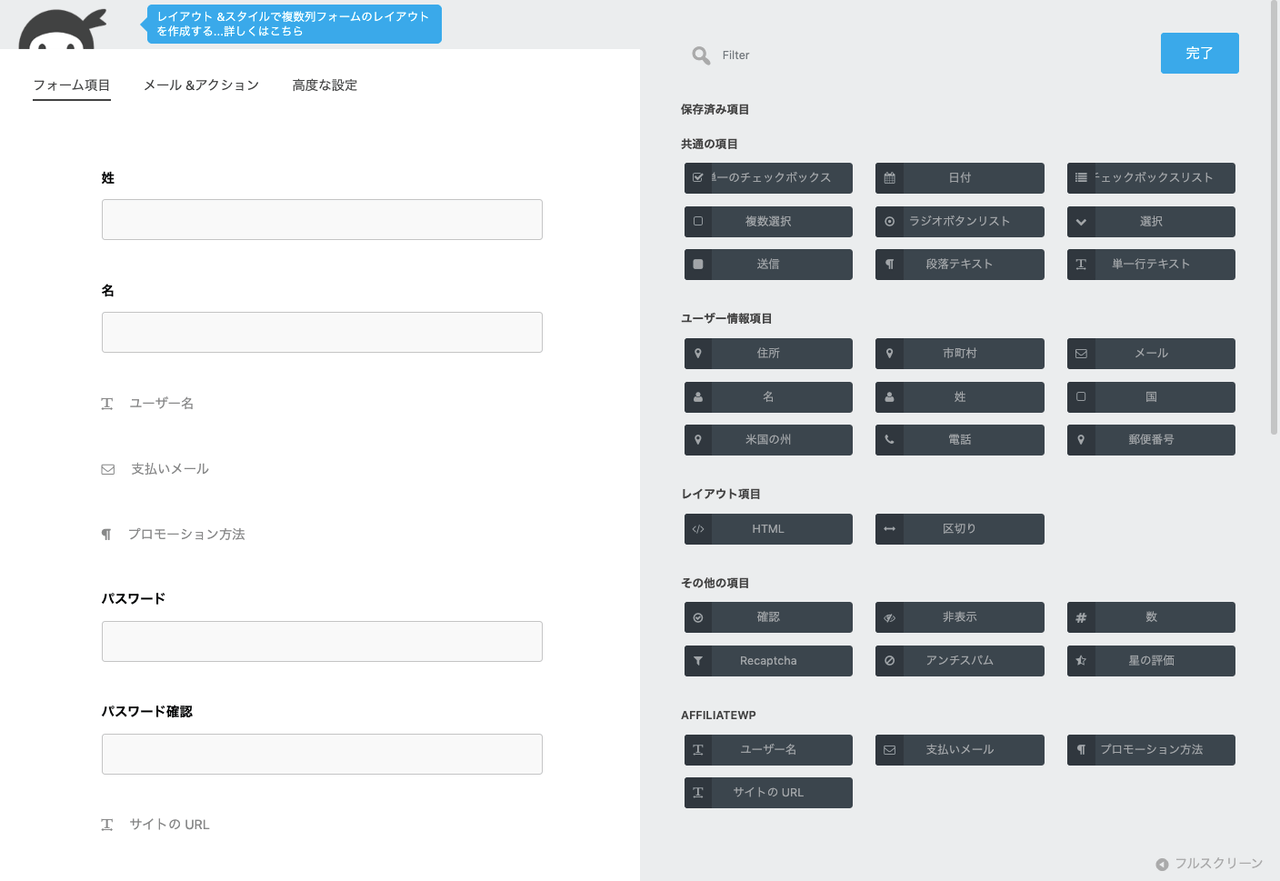This screenshot has width=1280, height=881.
Task: Add the 米国の州 field
Action: click(x=768, y=440)
